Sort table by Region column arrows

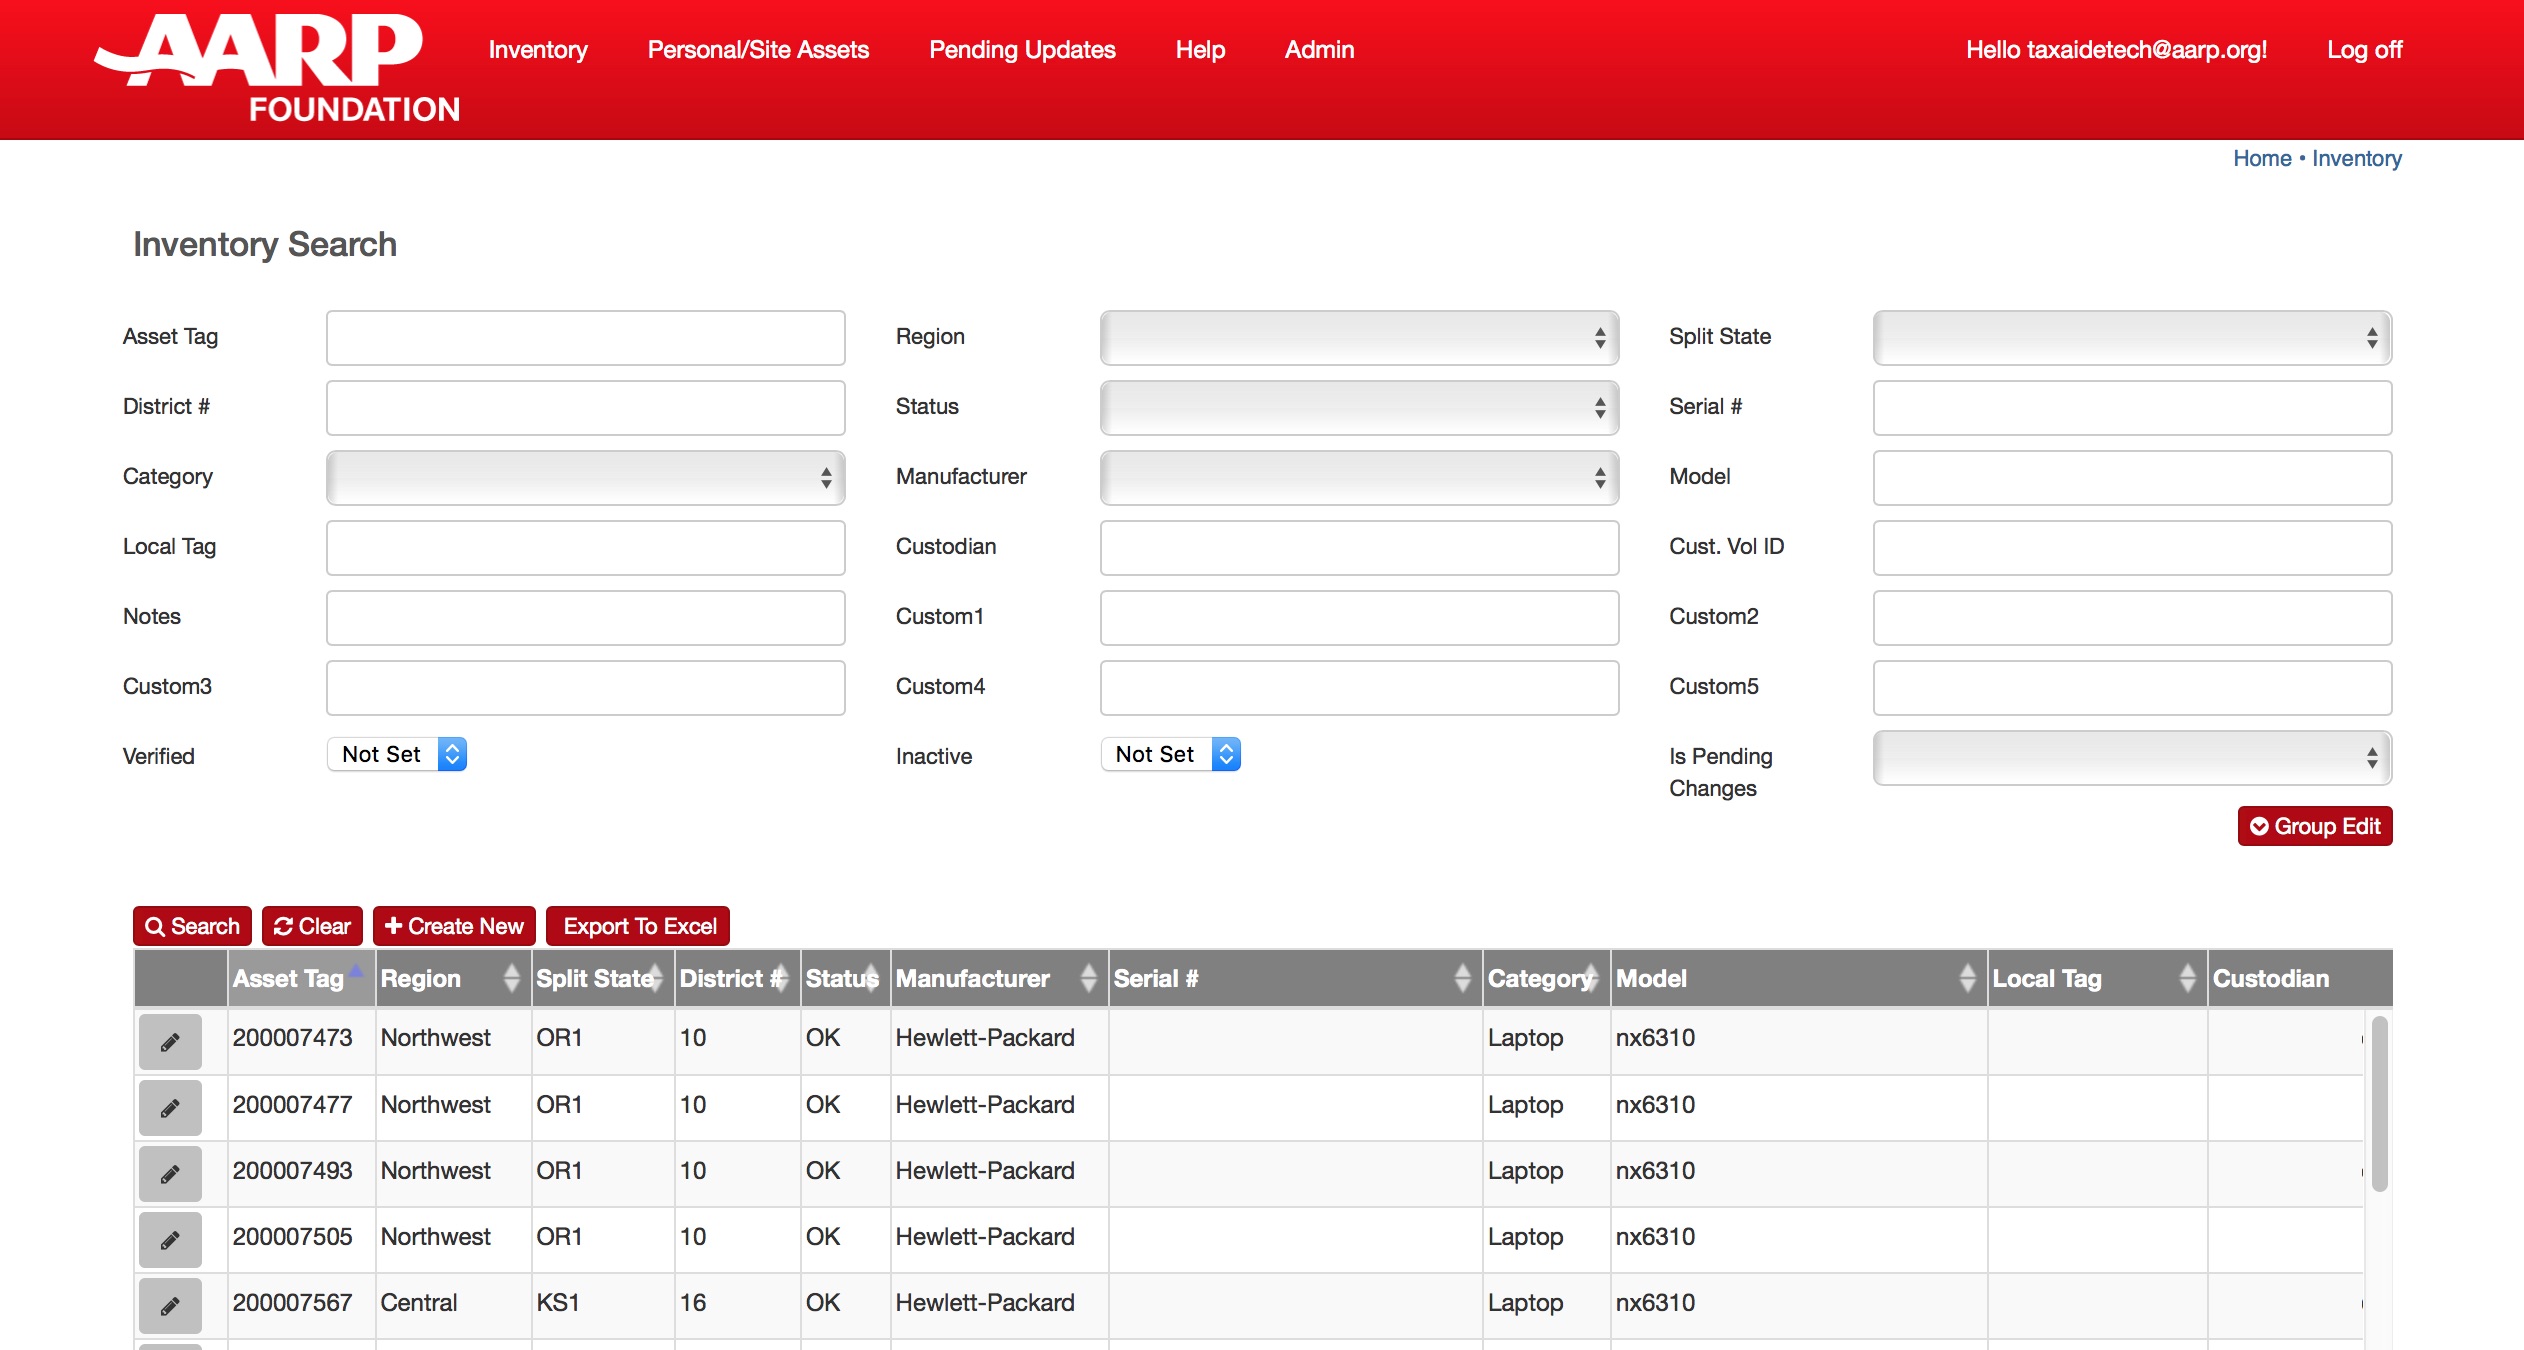[x=511, y=978]
